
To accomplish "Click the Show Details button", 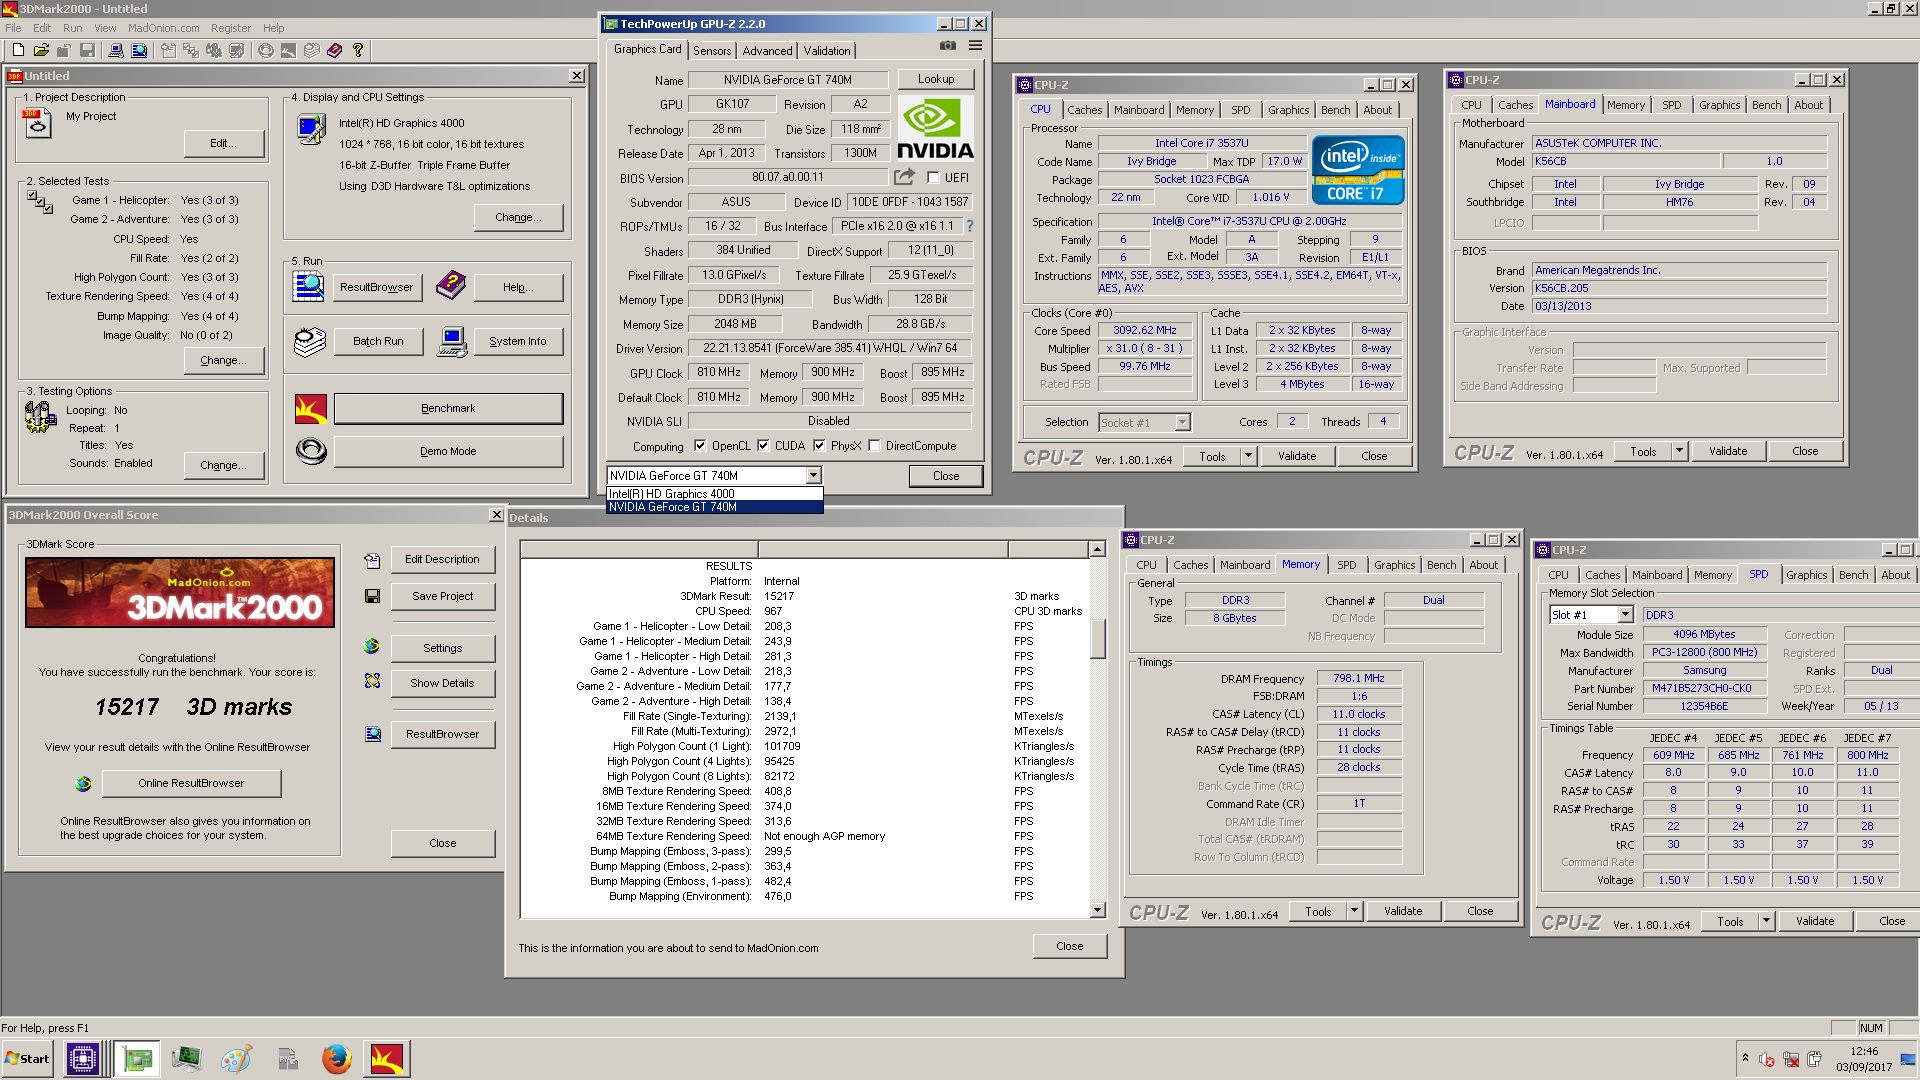I will pyautogui.click(x=442, y=683).
